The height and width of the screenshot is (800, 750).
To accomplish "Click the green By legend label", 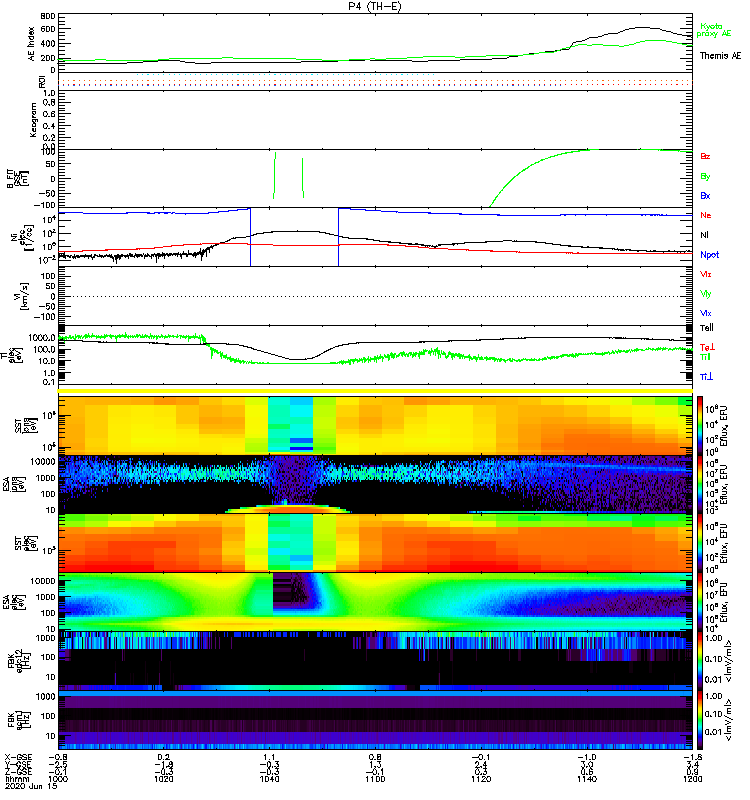I will (x=705, y=177).
